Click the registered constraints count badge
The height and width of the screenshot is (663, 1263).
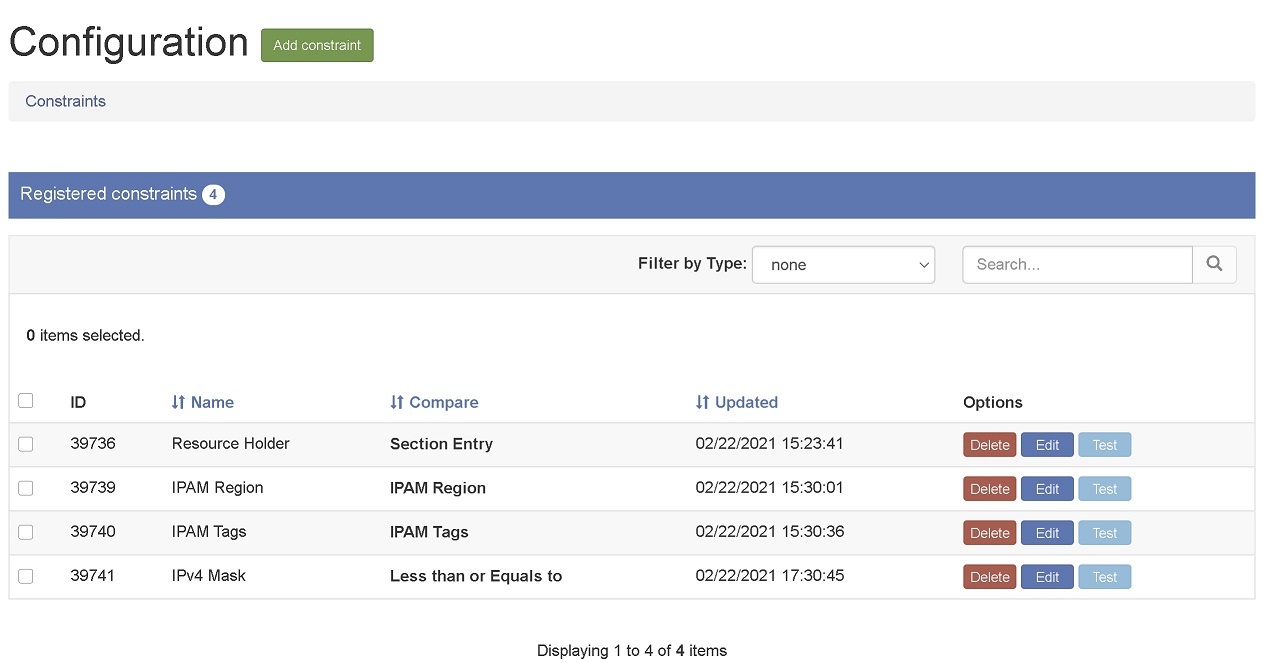tap(213, 194)
